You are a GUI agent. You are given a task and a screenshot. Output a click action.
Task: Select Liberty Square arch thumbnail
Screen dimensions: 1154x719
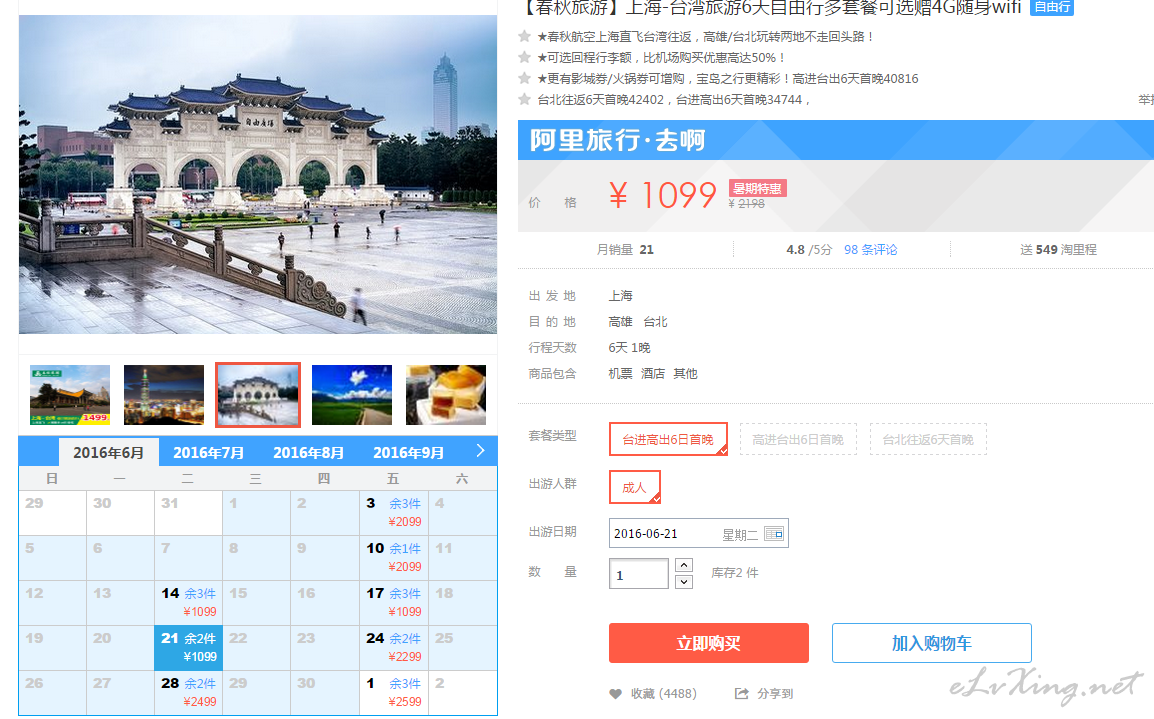tap(258, 395)
